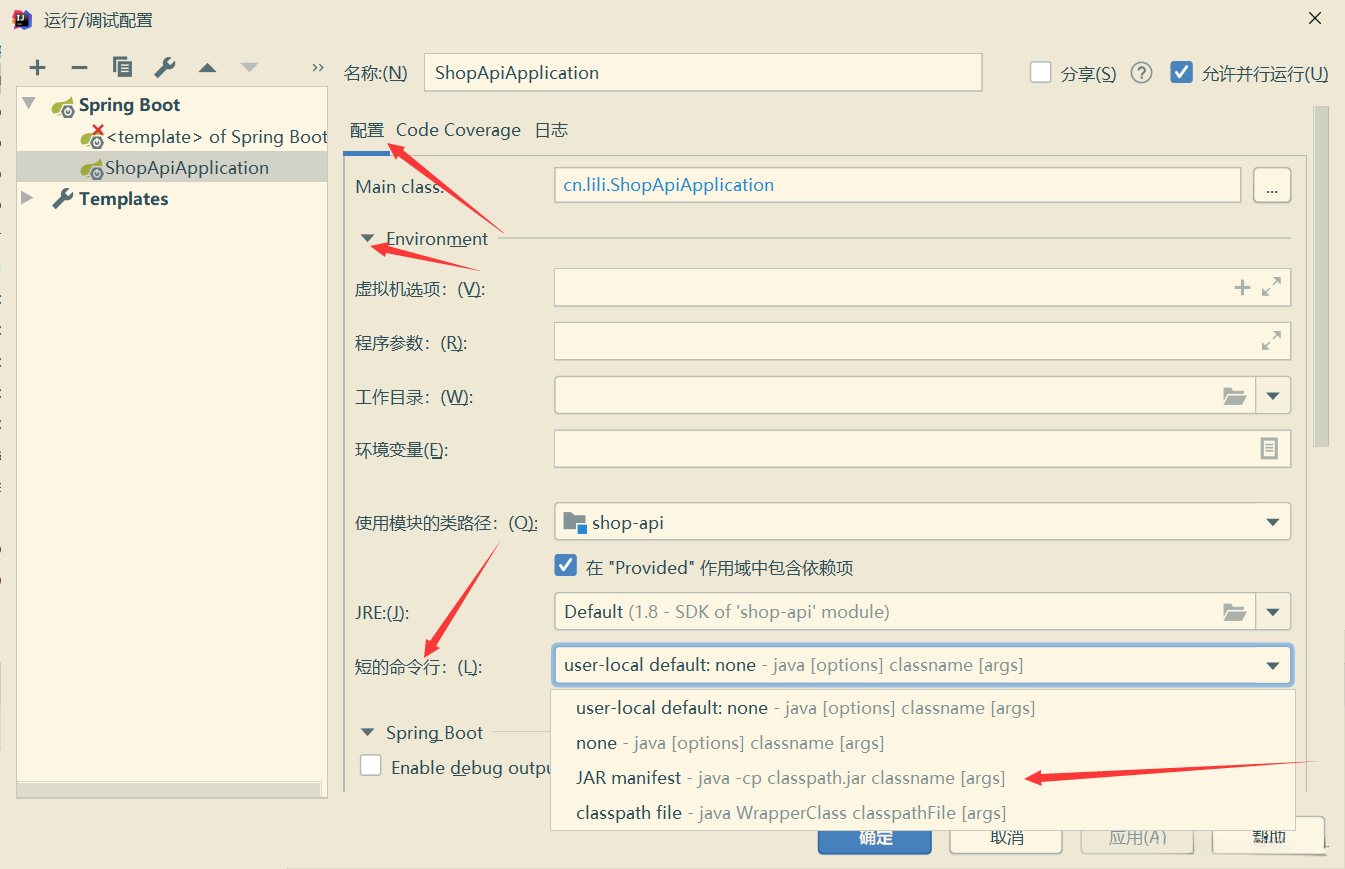Switch to the 配置 tab
The width and height of the screenshot is (1345, 869).
coord(367,130)
